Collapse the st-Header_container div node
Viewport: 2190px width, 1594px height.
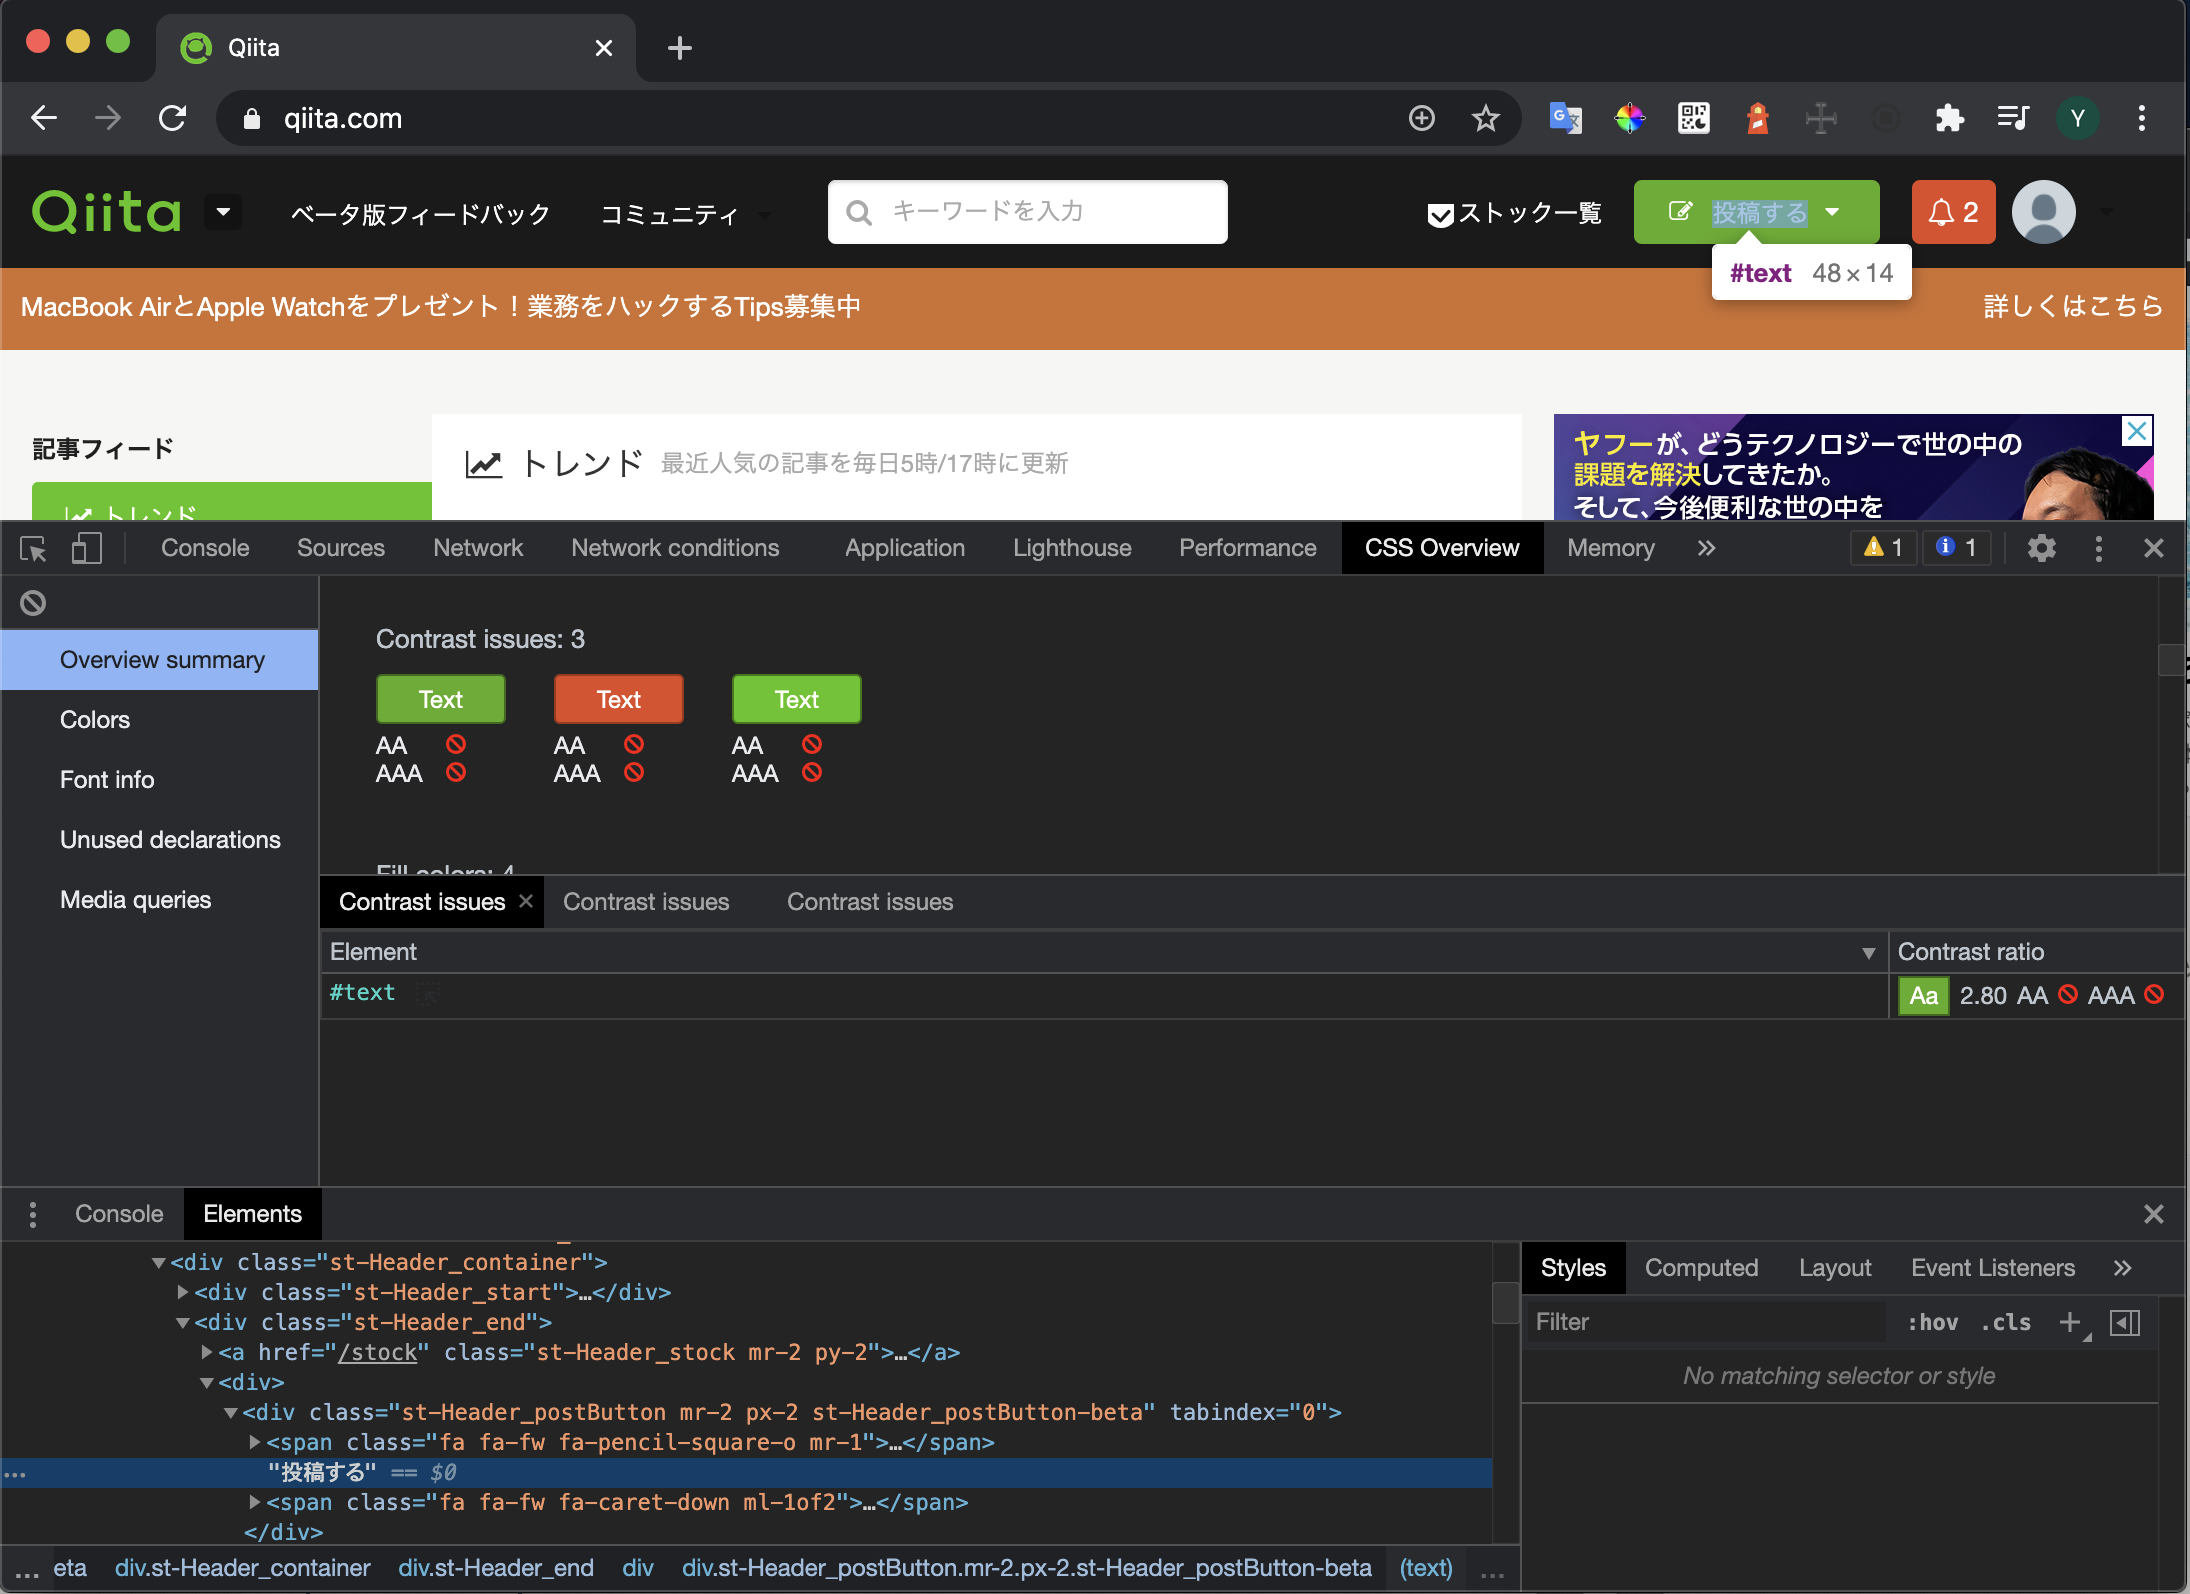(x=159, y=1262)
